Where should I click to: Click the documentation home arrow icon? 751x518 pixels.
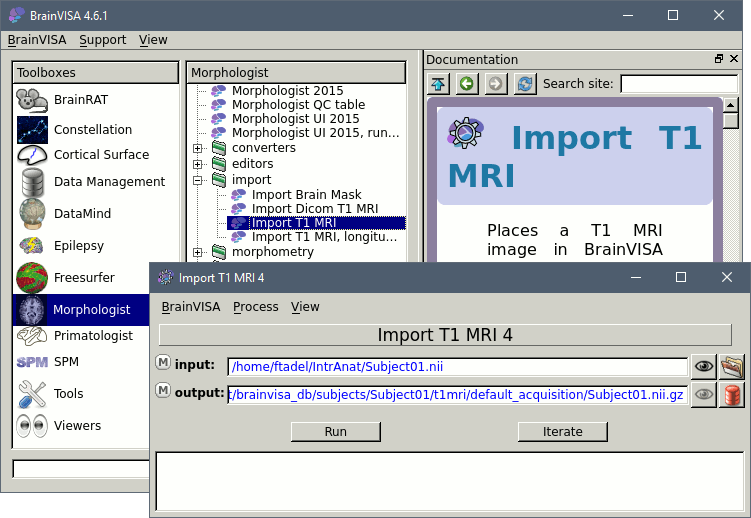(x=438, y=84)
